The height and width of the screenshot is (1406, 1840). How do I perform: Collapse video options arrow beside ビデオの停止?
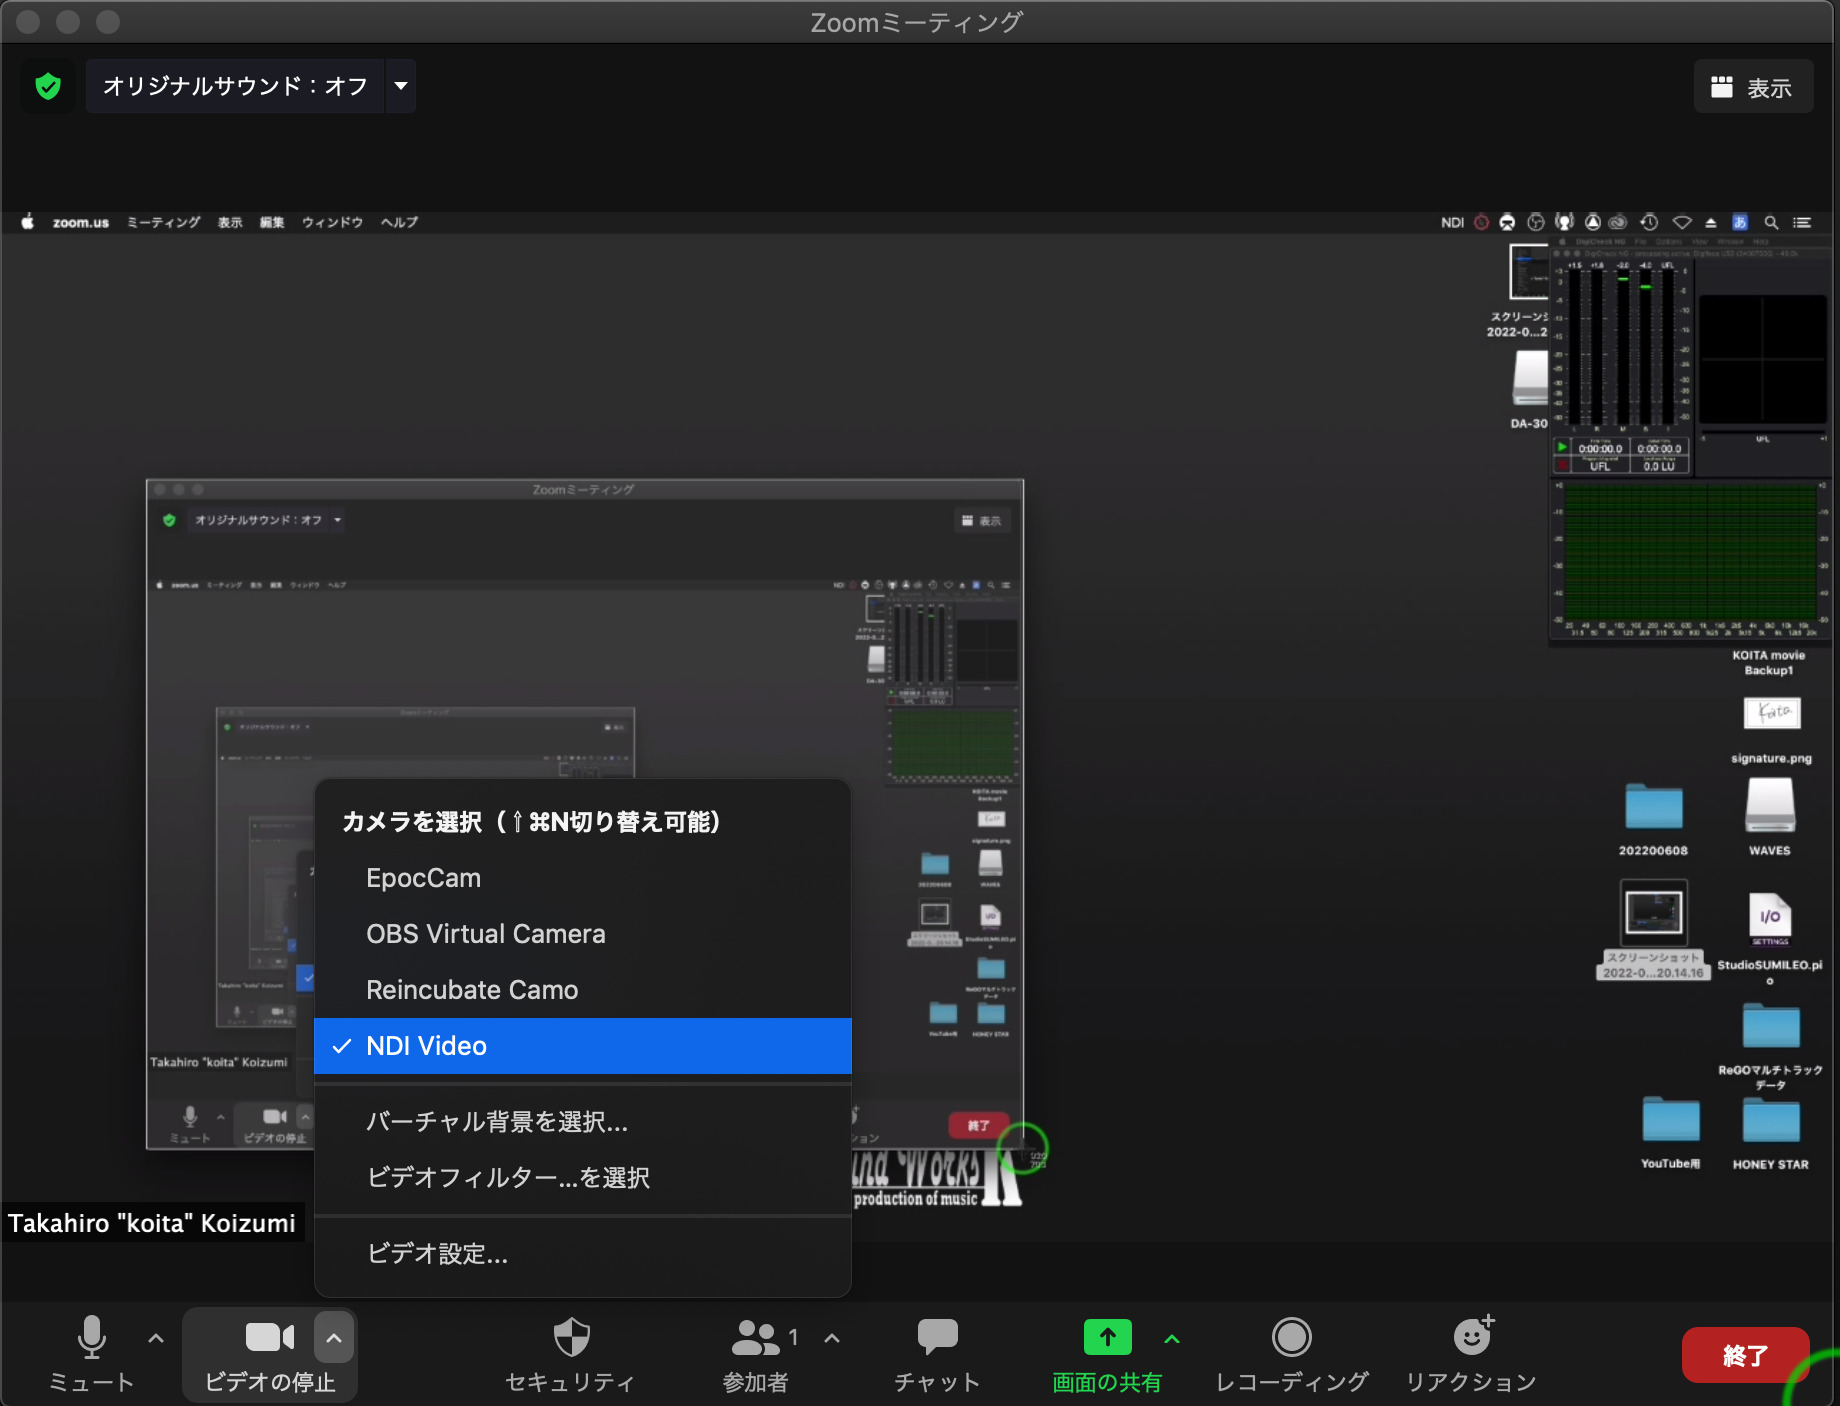point(334,1338)
